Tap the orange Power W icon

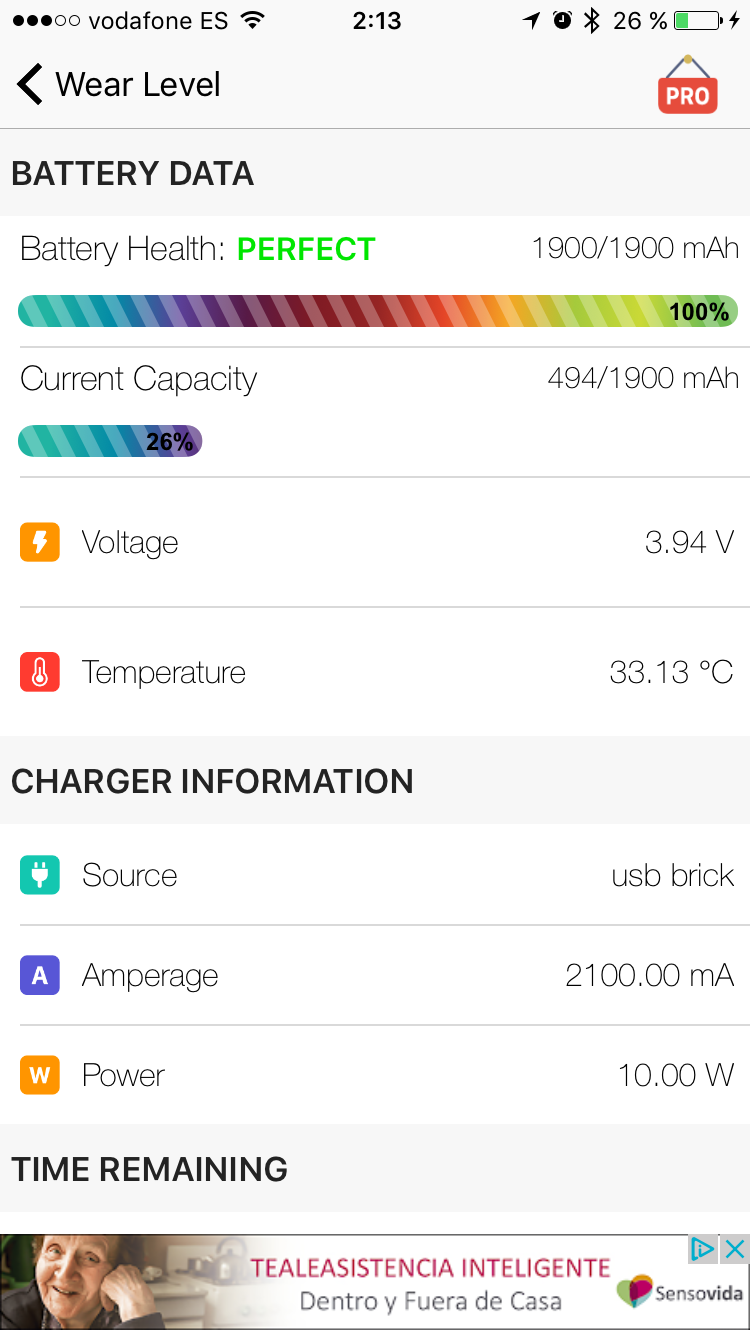[x=40, y=1075]
